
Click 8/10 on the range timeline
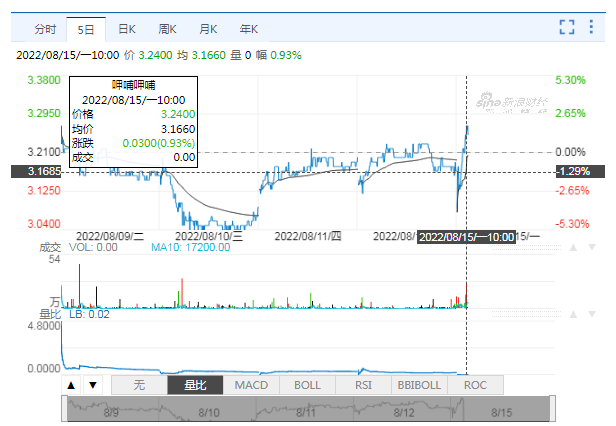209,411
